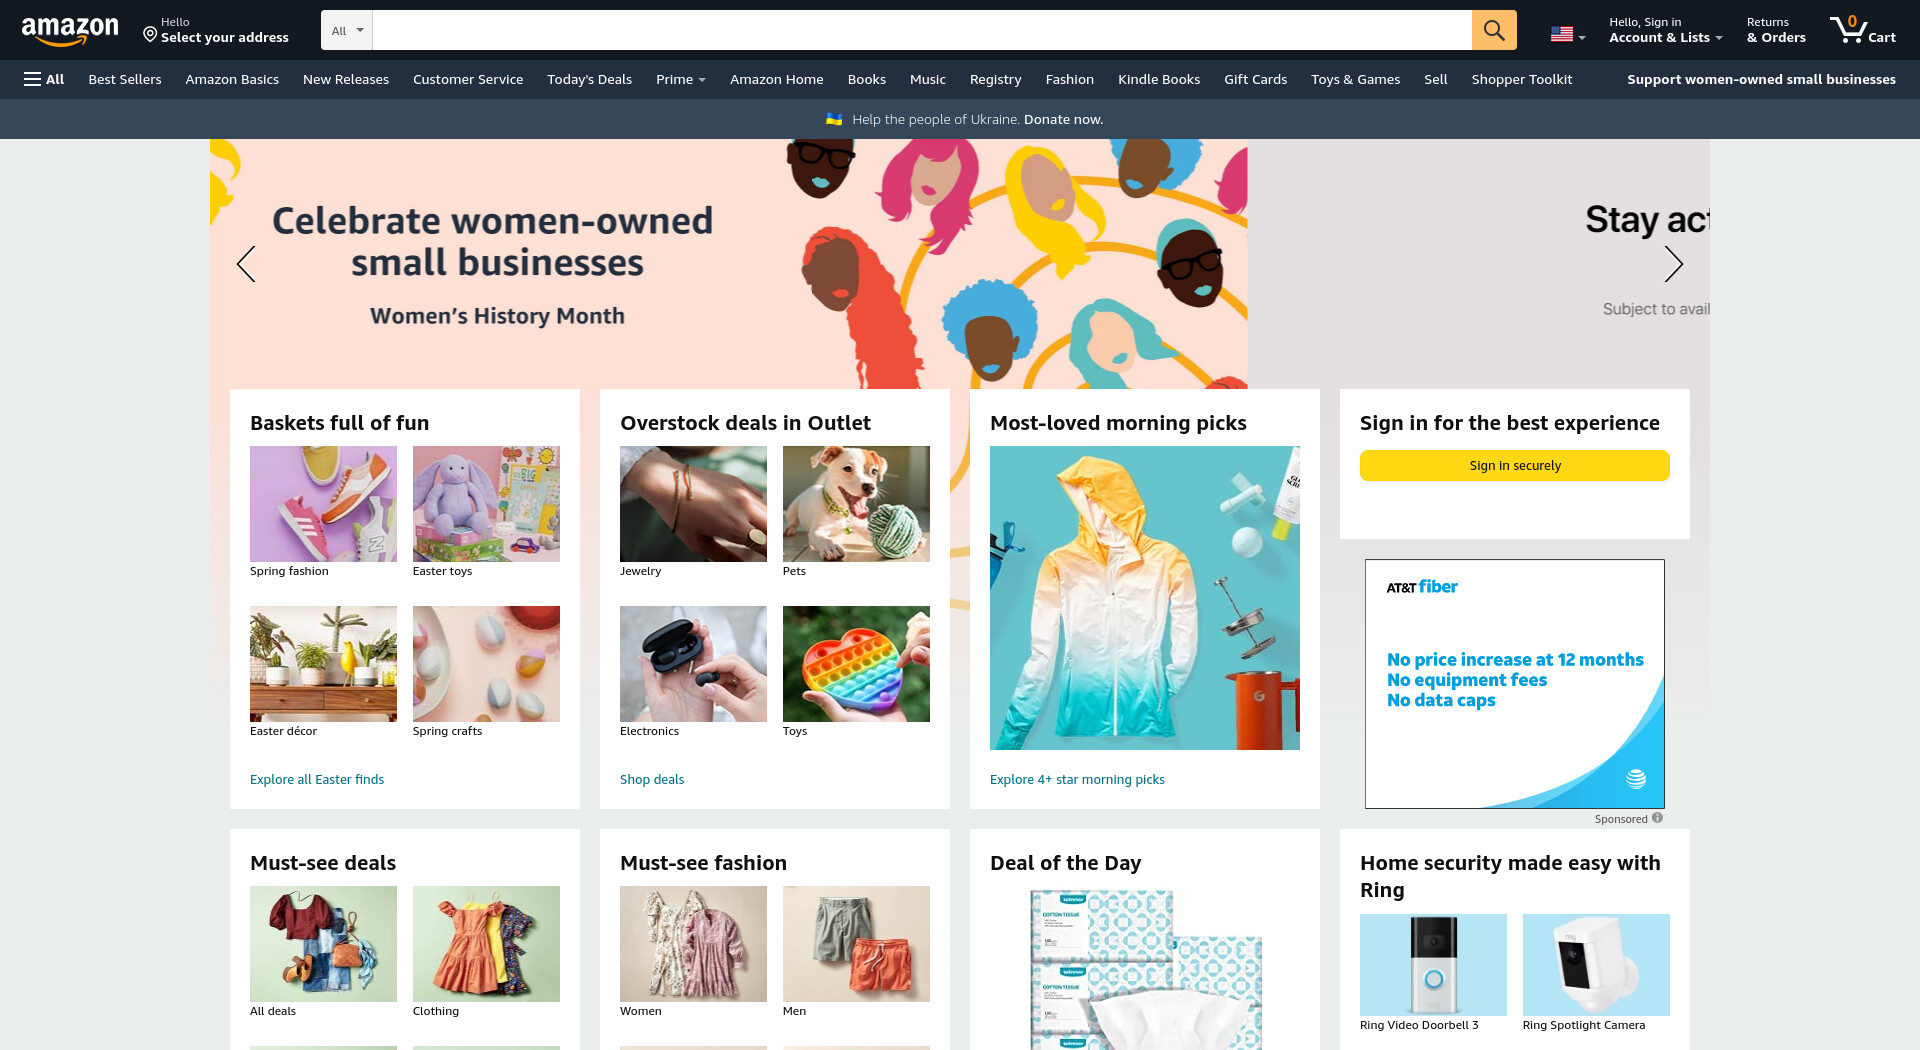Open Spring fashion thumbnail
This screenshot has width=1920, height=1050.
323,504
